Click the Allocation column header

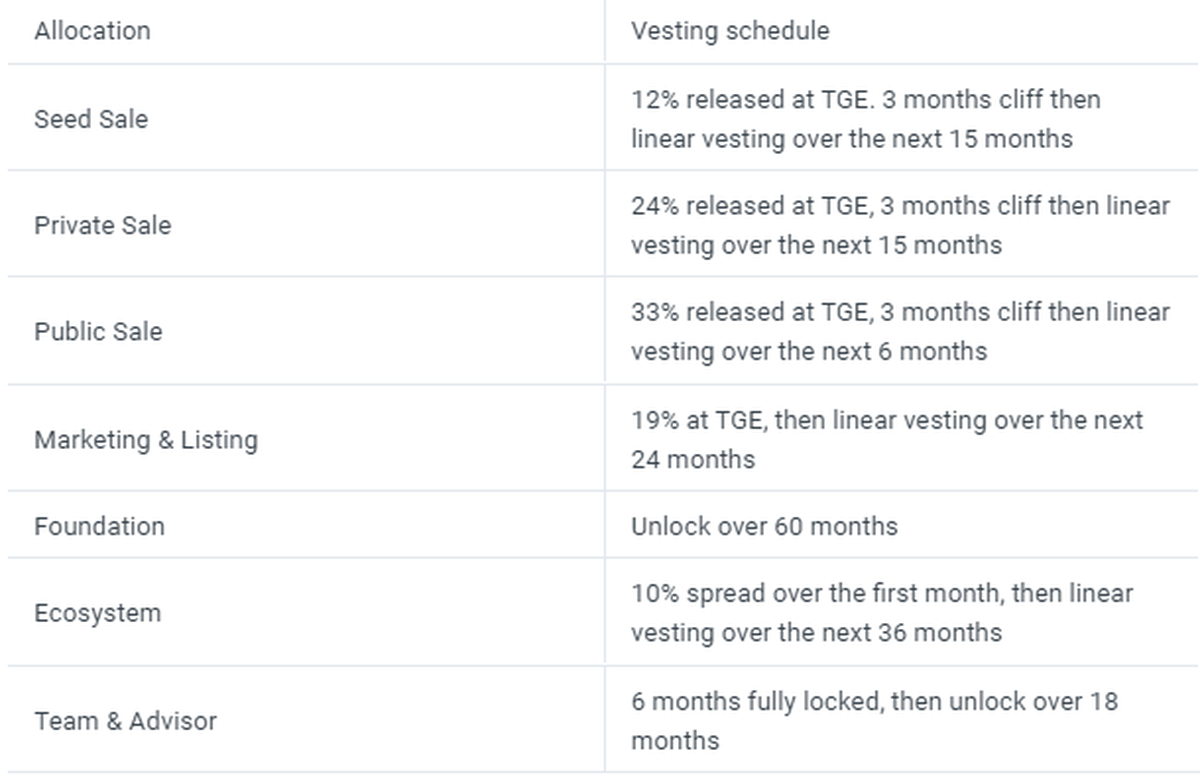[x=92, y=31]
